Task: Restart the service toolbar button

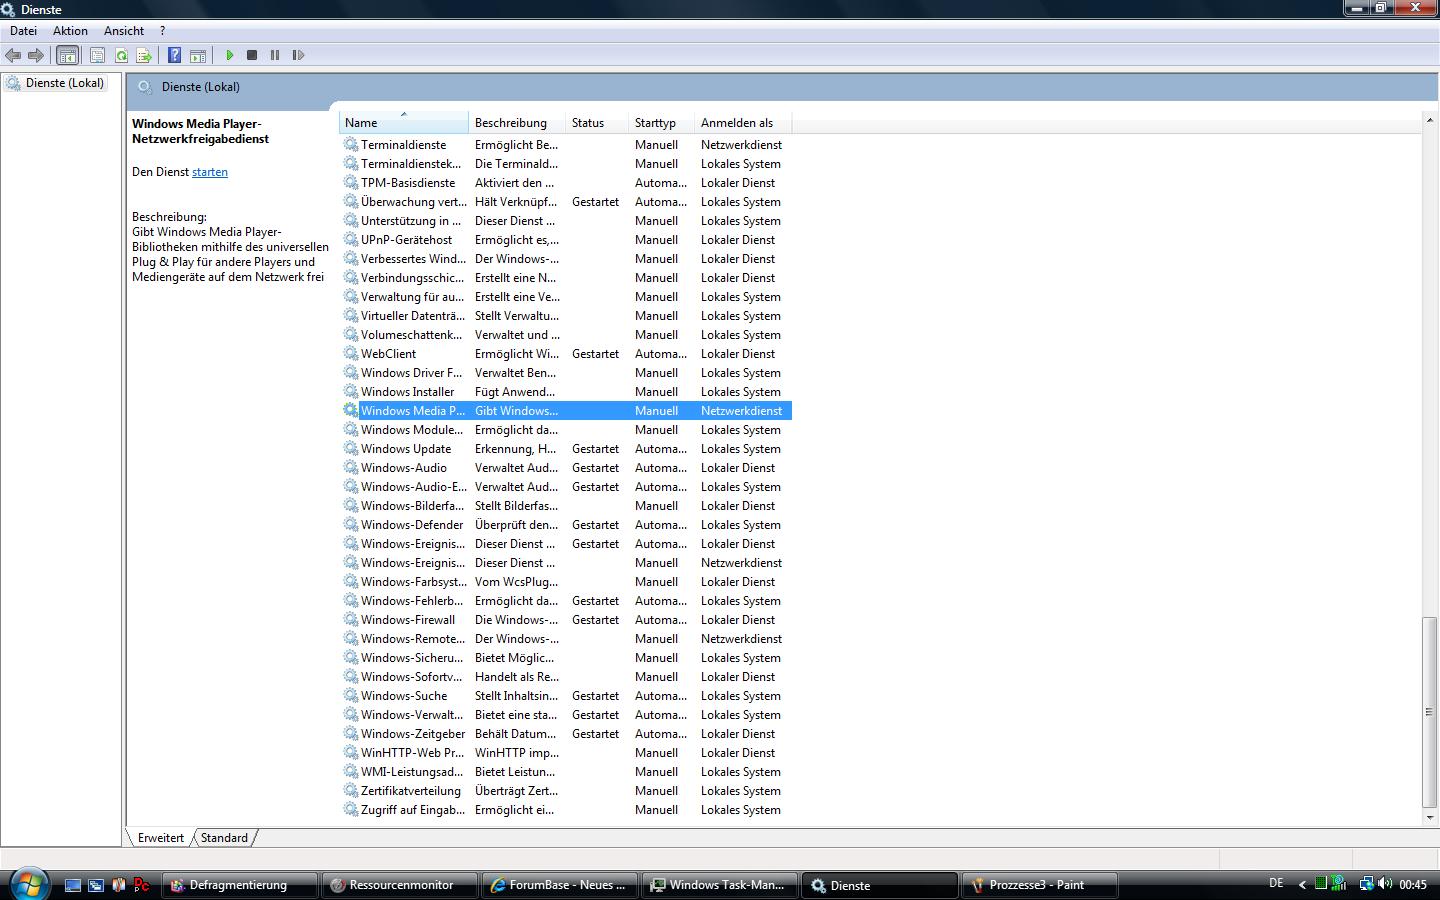Action: 298,55
